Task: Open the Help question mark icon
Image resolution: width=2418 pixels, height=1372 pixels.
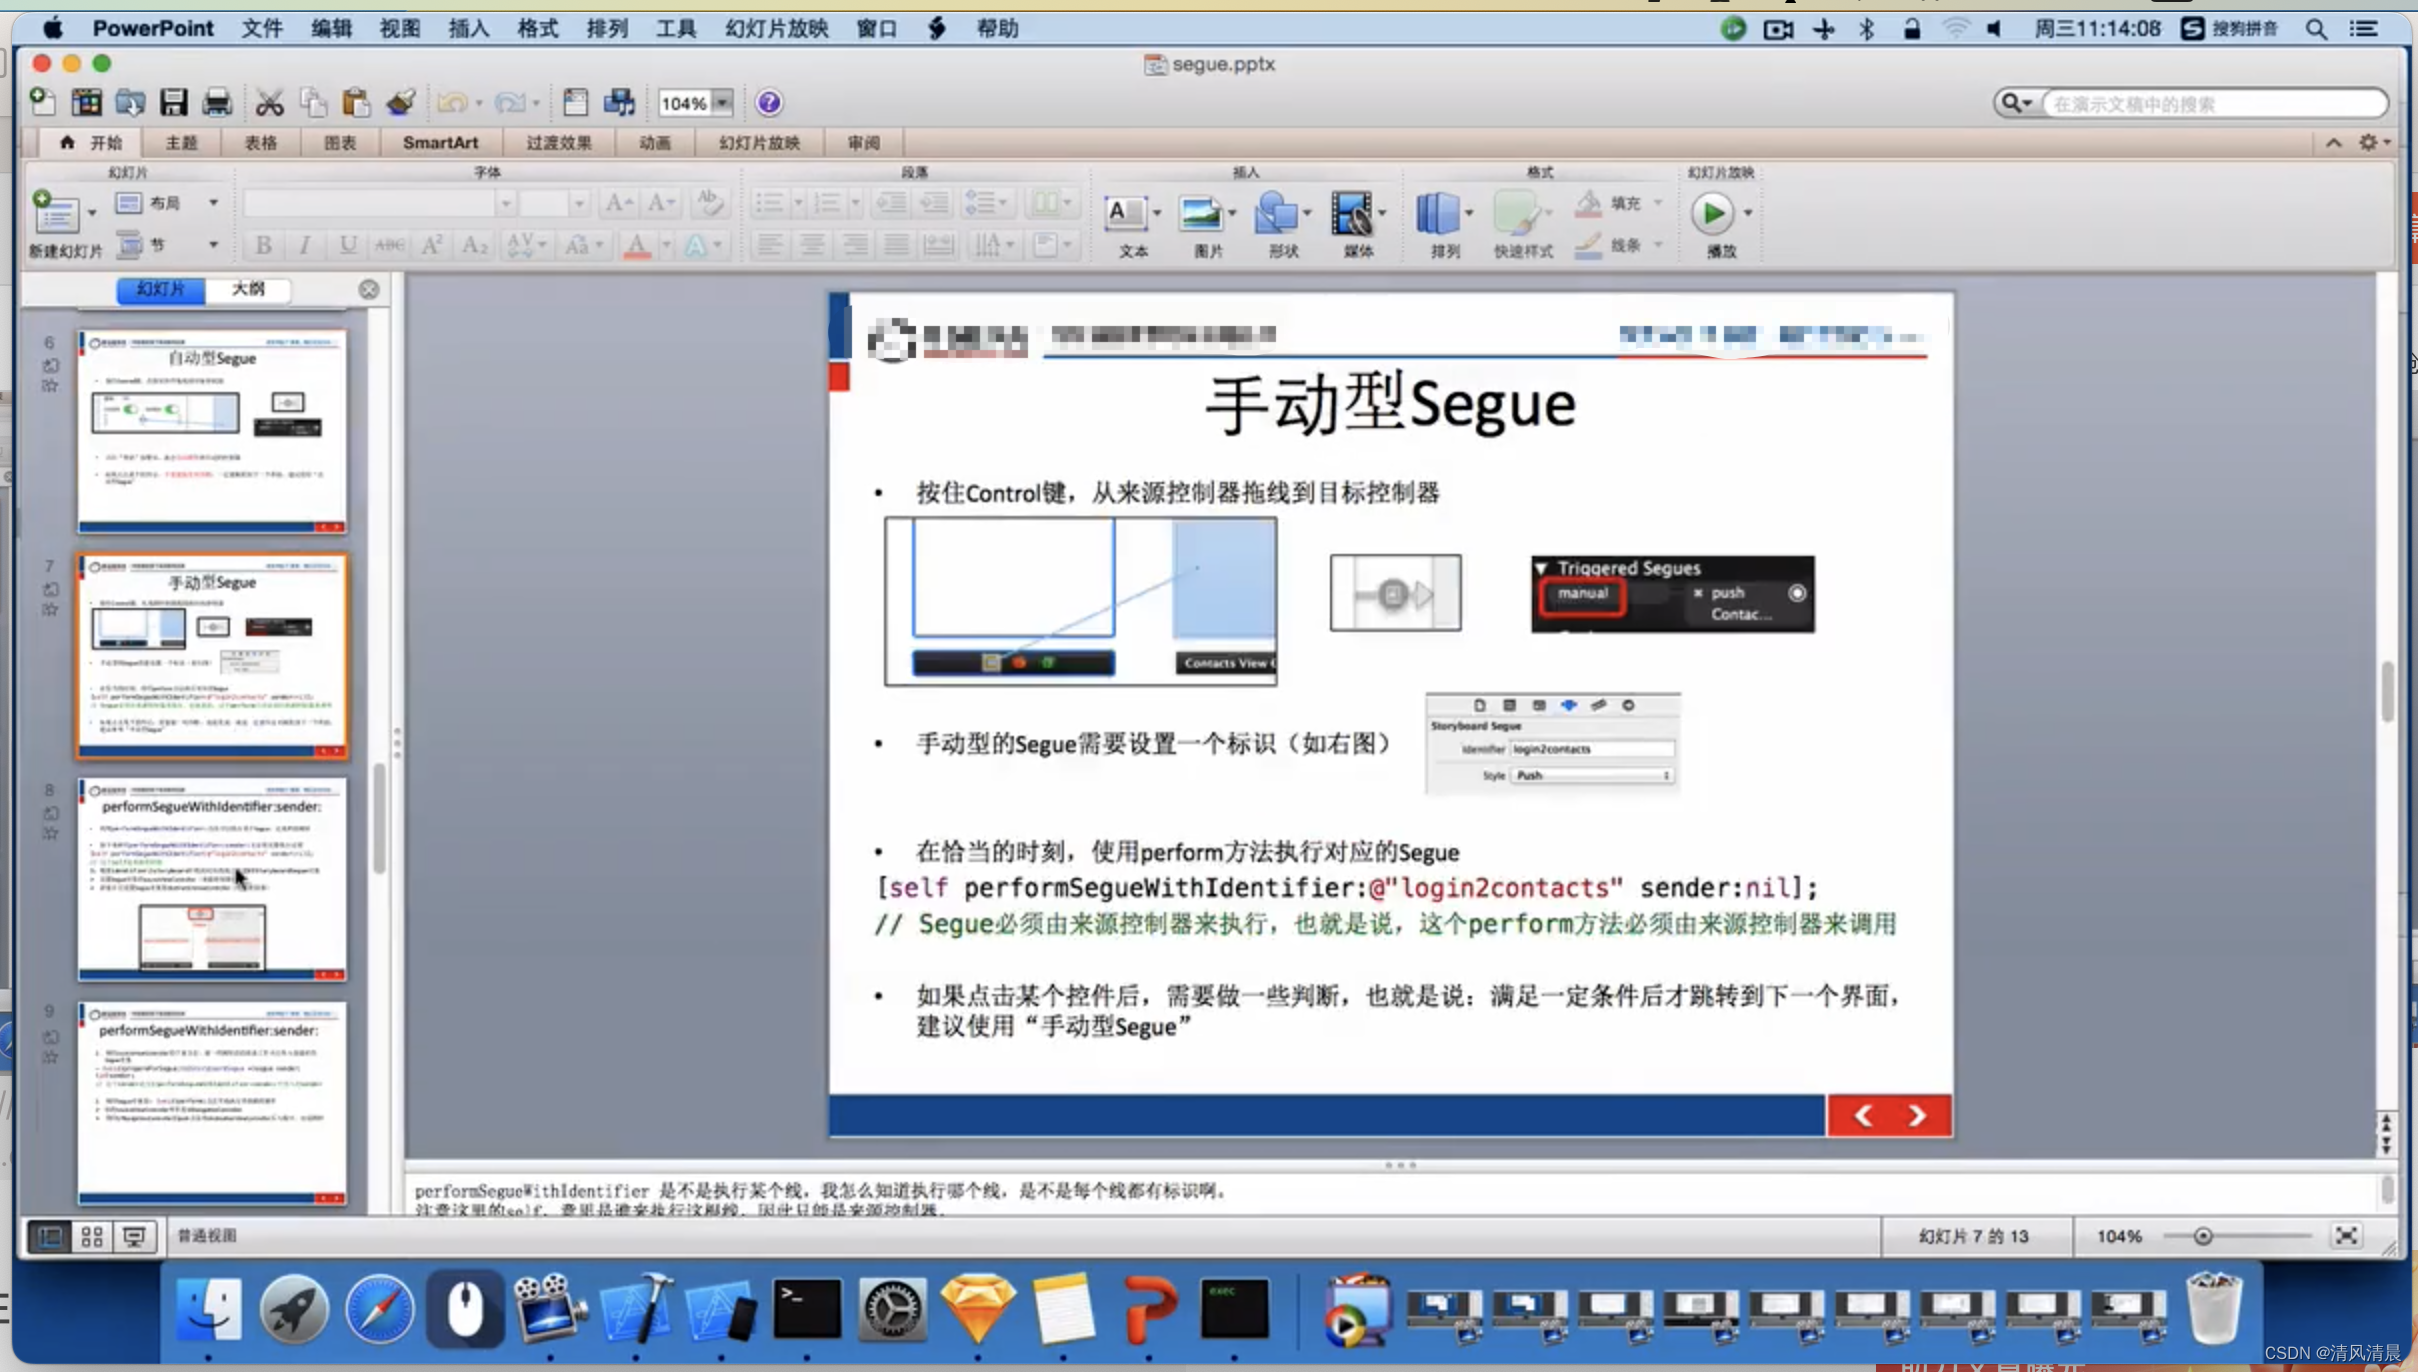Action: [769, 102]
